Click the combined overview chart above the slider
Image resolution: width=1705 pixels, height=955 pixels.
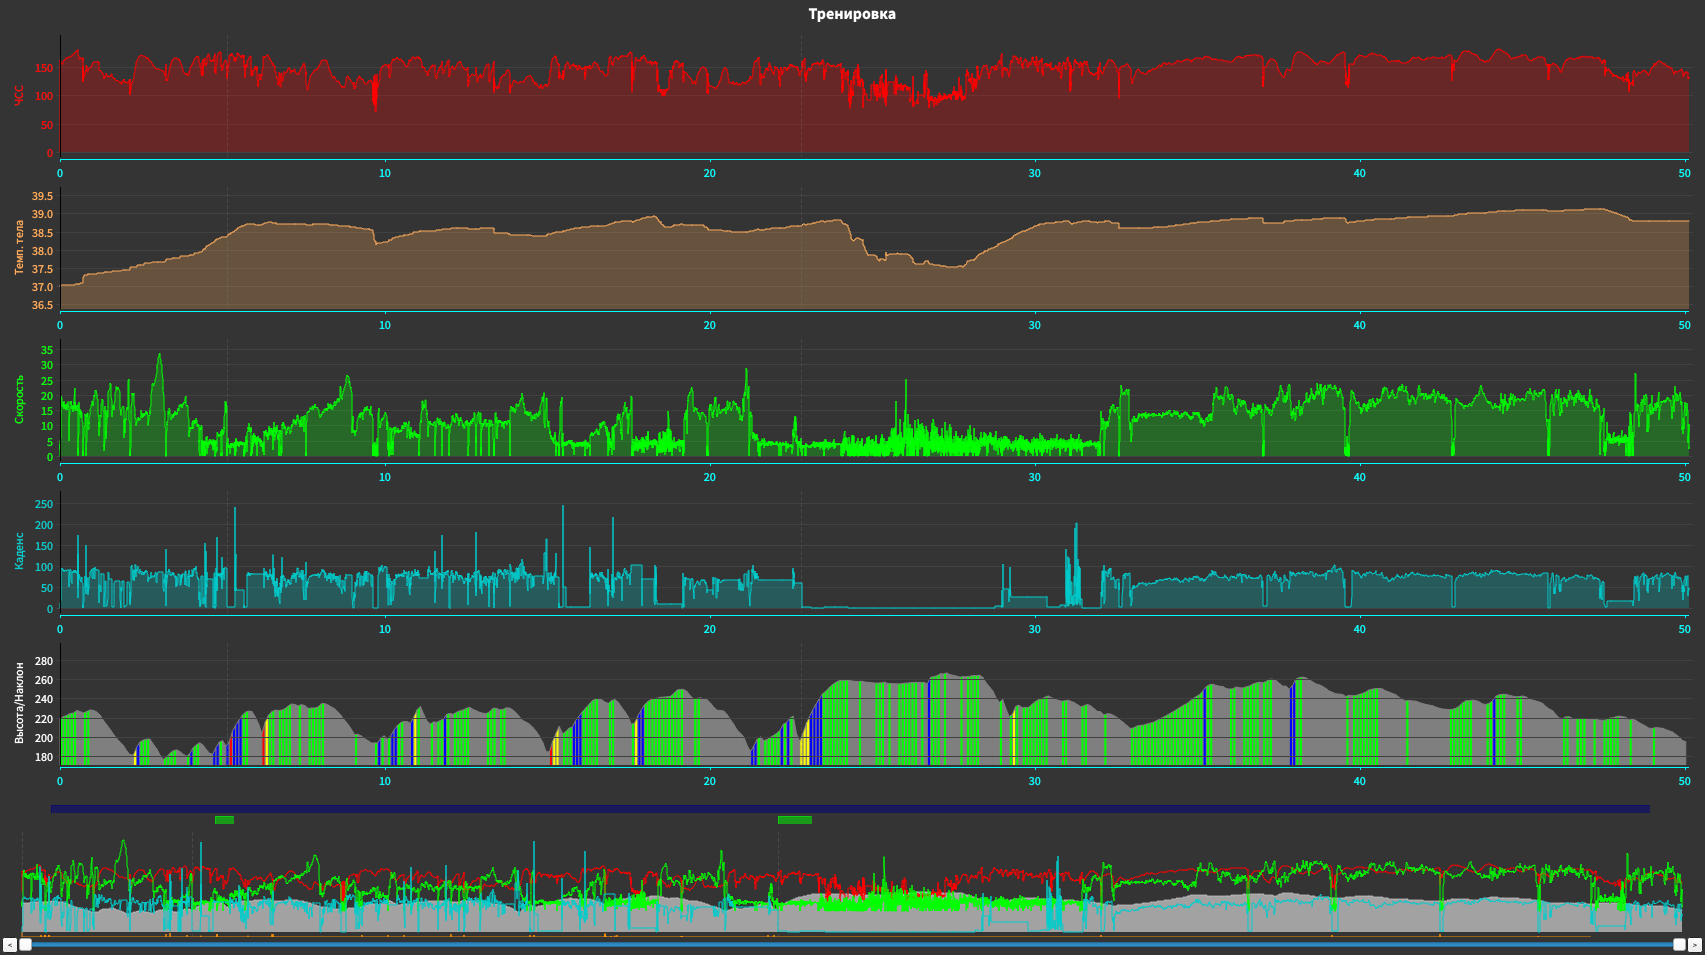(x=852, y=884)
